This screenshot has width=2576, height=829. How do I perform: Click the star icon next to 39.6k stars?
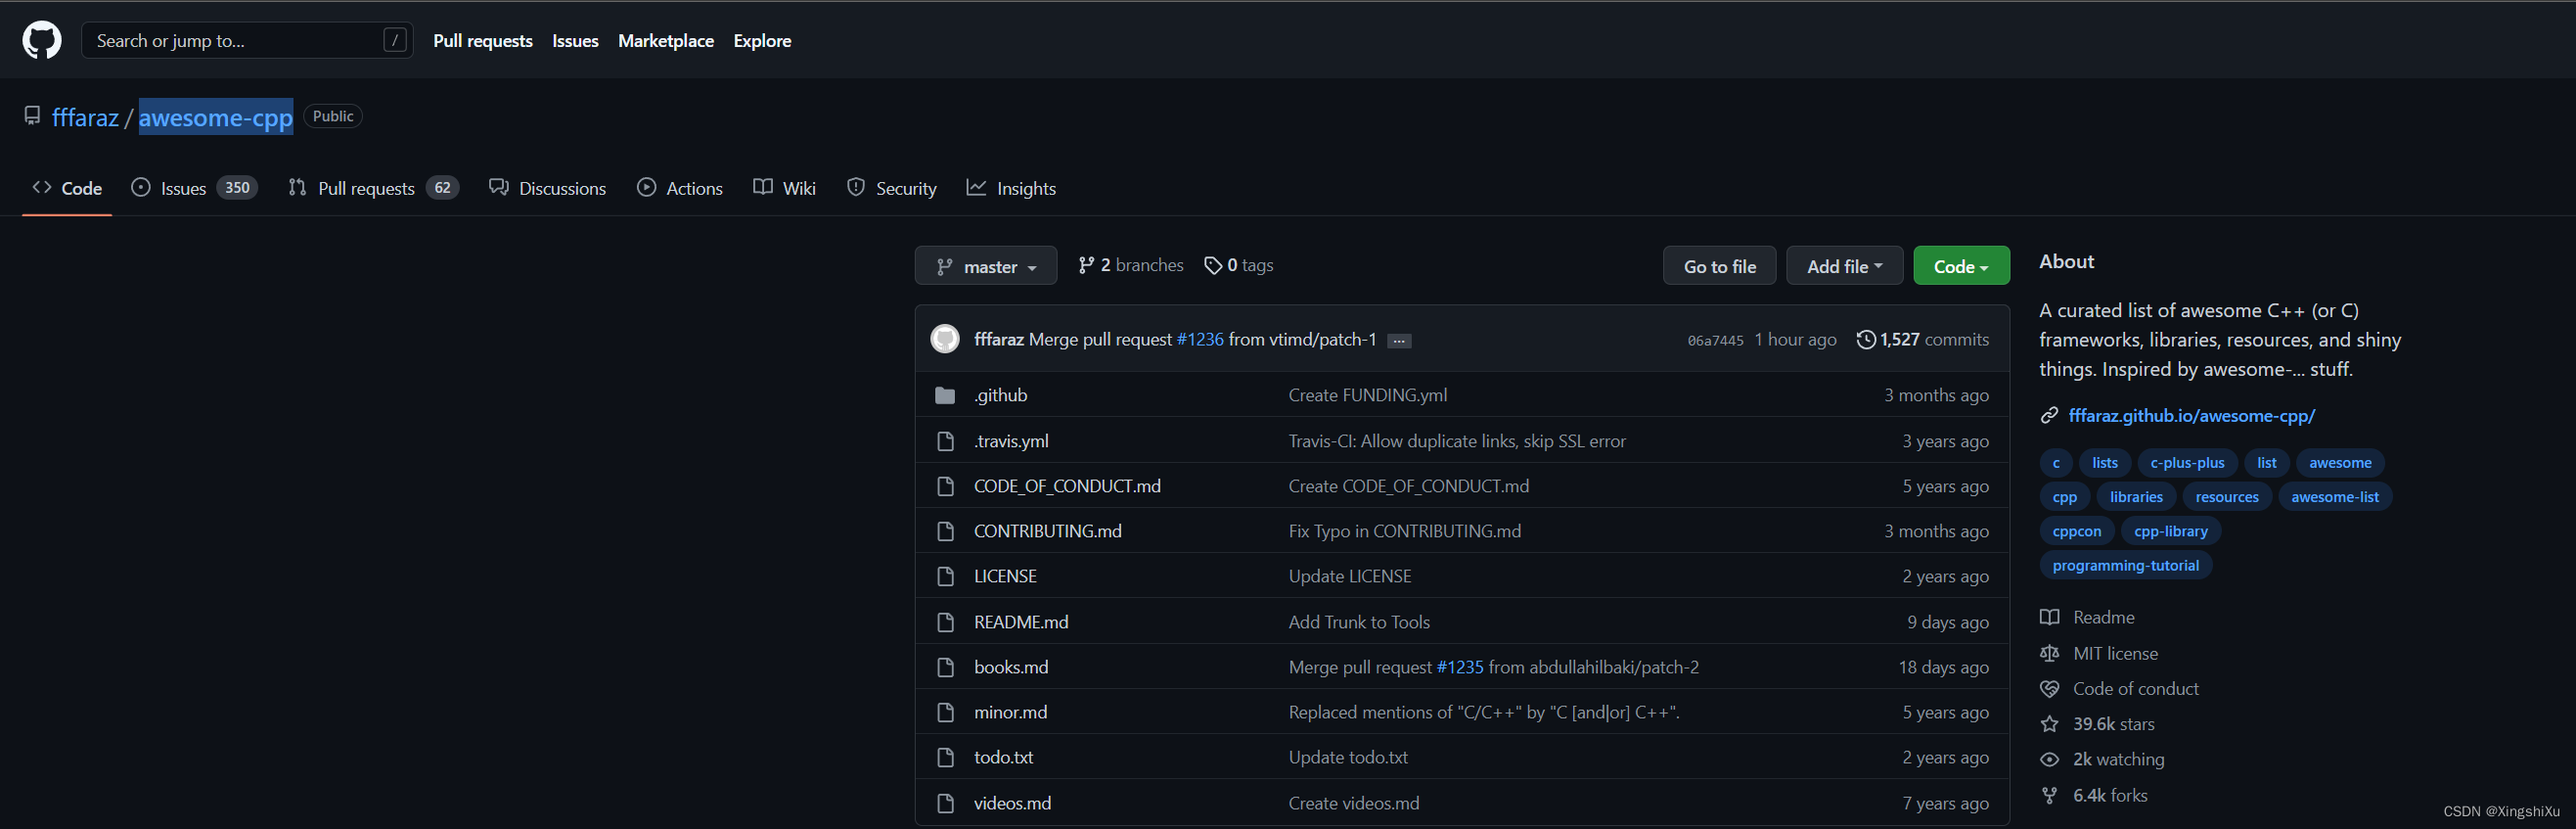[x=2049, y=724]
